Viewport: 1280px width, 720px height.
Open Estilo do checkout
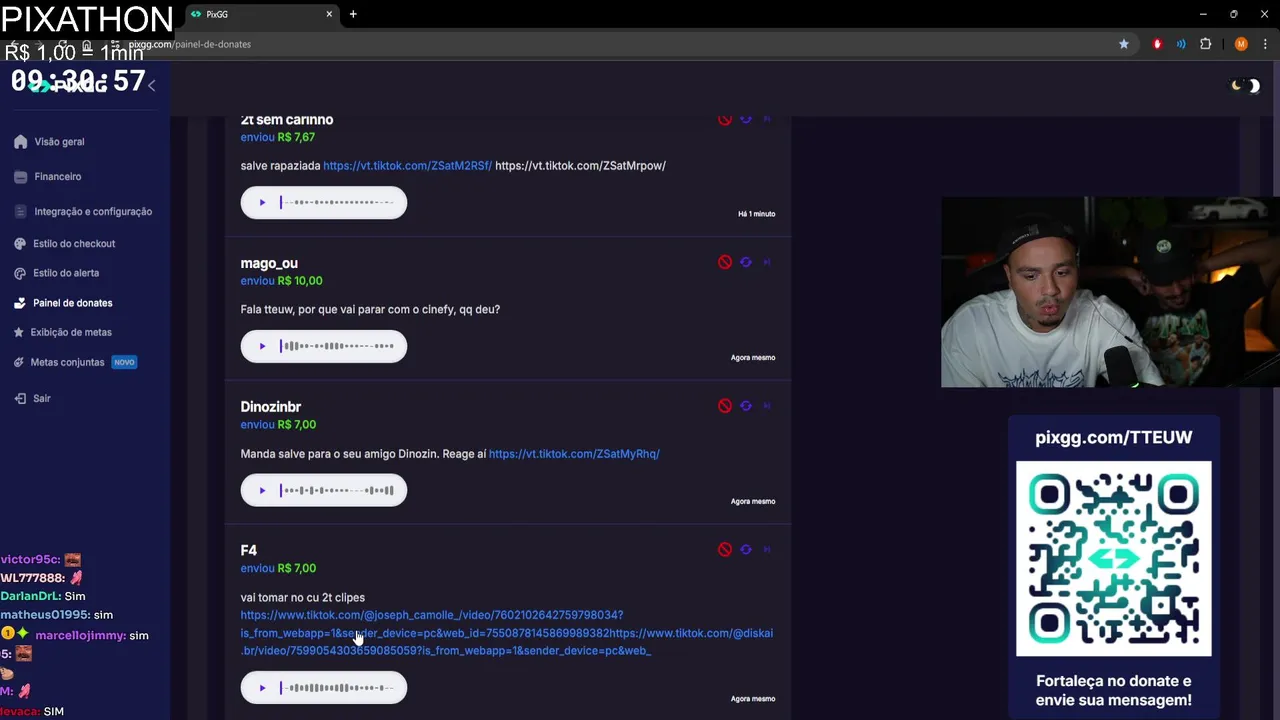pos(65,244)
